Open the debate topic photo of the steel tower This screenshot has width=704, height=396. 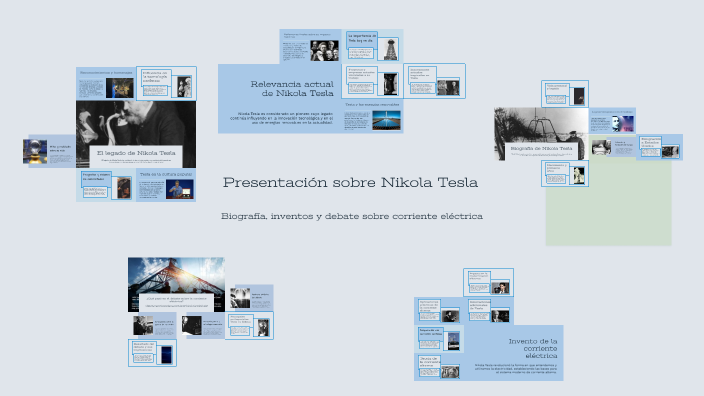176,285
